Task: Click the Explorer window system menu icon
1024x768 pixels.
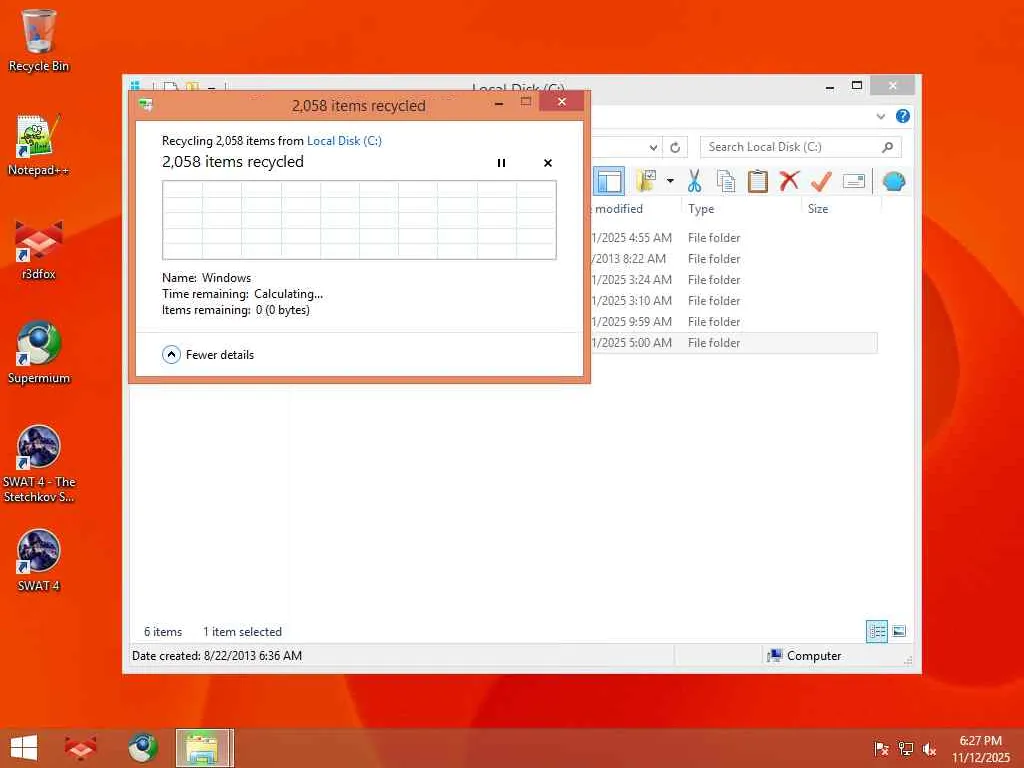Action: [135, 86]
